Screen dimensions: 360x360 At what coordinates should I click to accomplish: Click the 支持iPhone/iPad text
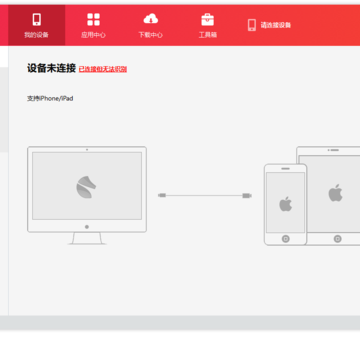tap(50, 99)
